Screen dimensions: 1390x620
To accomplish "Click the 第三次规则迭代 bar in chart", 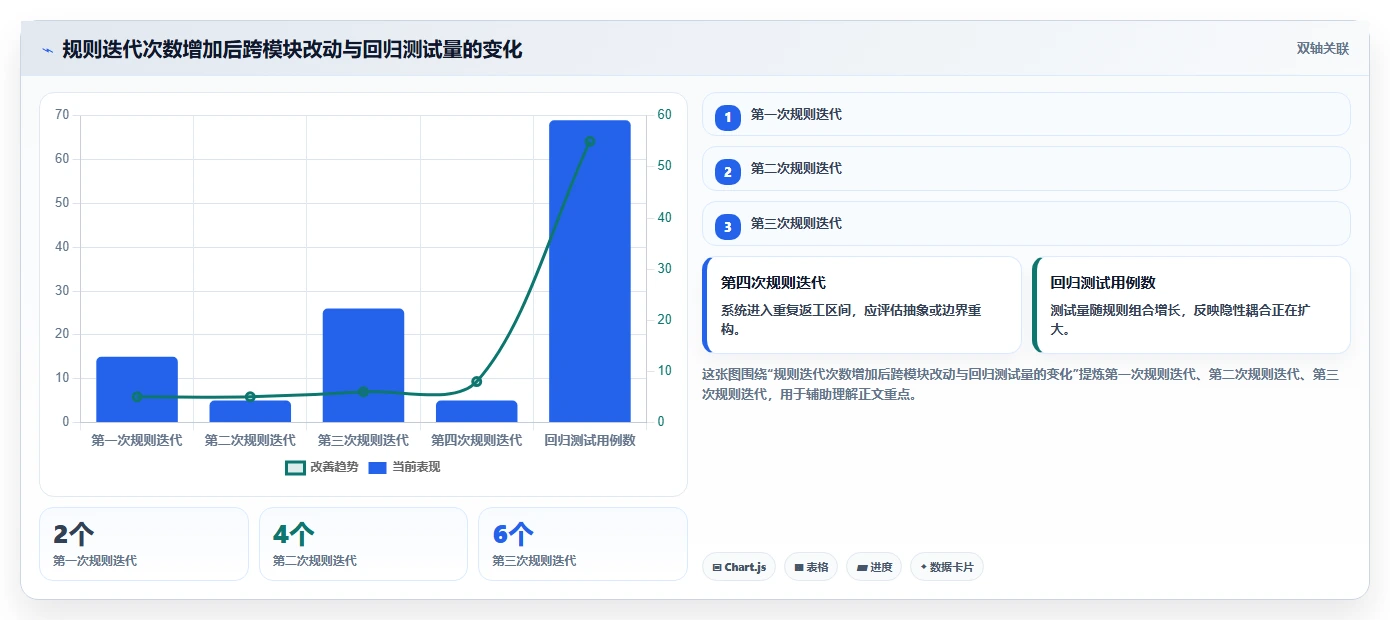I will pos(363,365).
